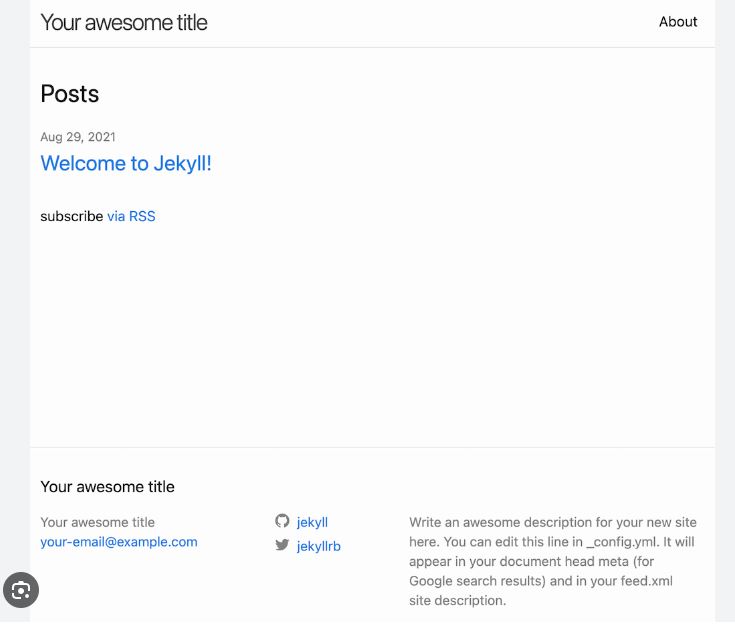
Task: Open the jekyllrb Twitter profile link
Action: coord(319,546)
